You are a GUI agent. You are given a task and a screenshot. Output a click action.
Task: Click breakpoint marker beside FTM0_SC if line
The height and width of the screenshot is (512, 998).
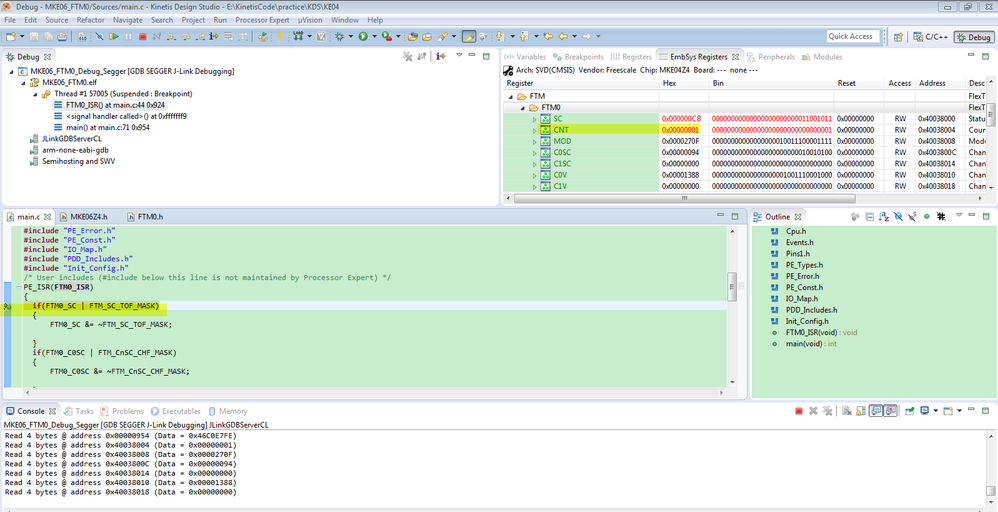(7, 306)
